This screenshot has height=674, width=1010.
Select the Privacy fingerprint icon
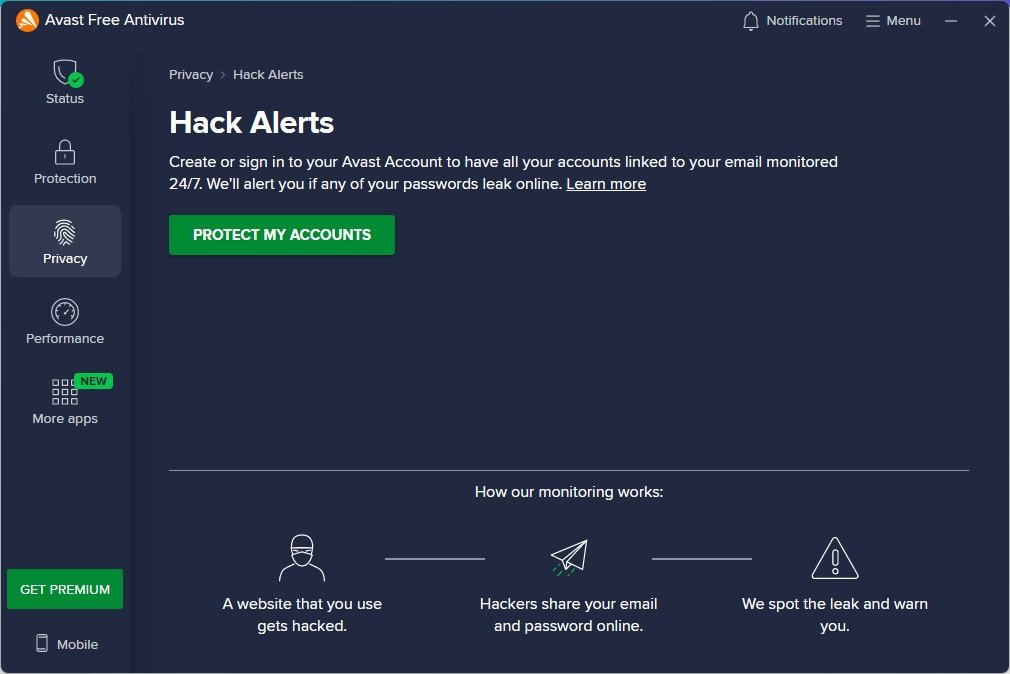pyautogui.click(x=64, y=233)
